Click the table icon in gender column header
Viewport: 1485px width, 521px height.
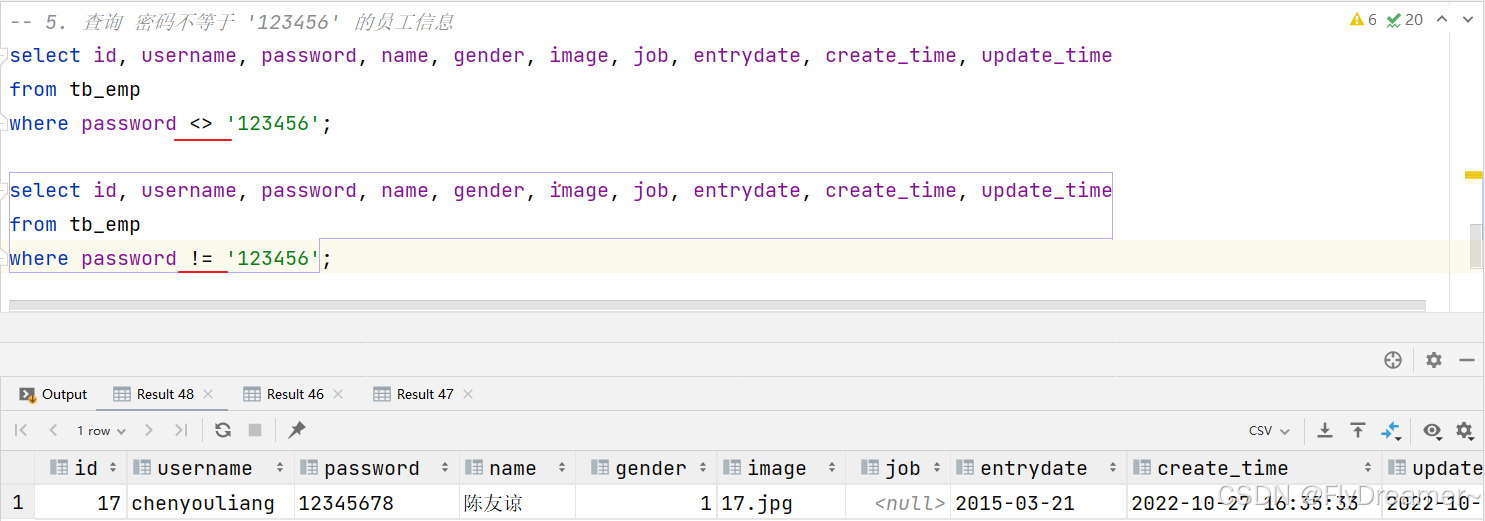click(600, 468)
